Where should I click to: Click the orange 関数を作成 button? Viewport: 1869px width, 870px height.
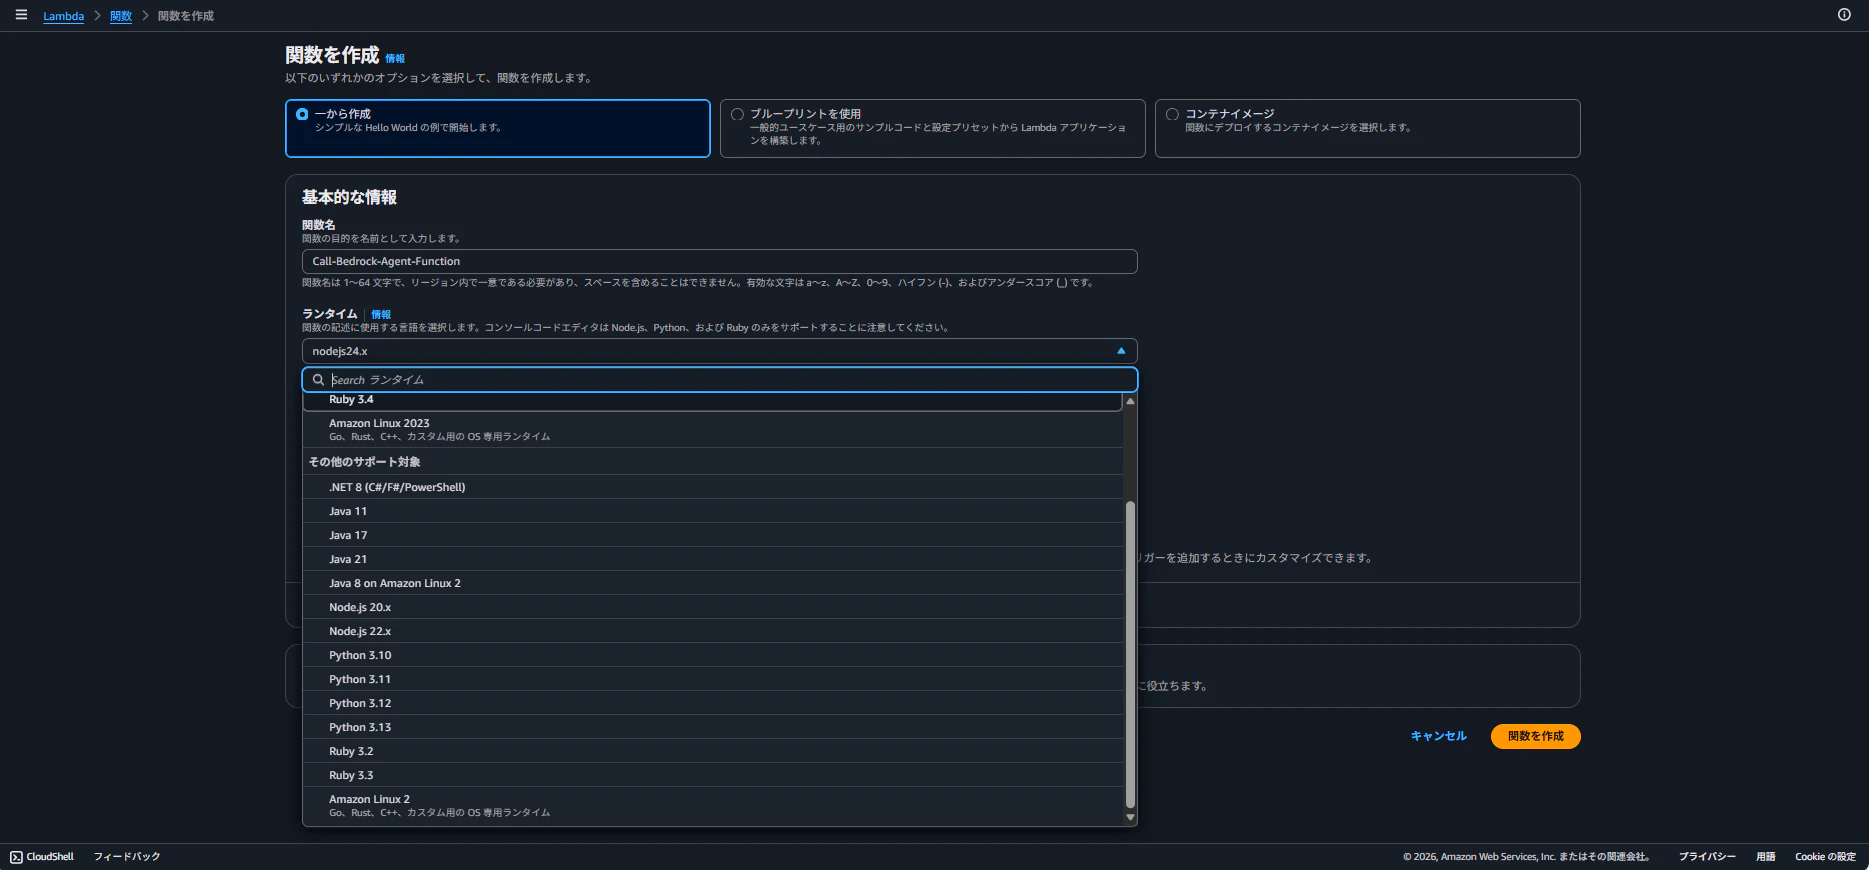(1535, 736)
